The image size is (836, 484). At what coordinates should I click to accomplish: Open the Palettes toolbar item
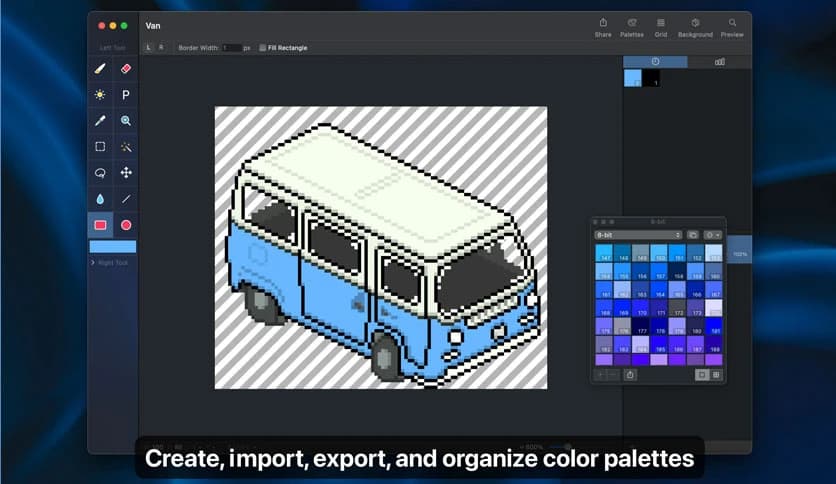[632, 27]
